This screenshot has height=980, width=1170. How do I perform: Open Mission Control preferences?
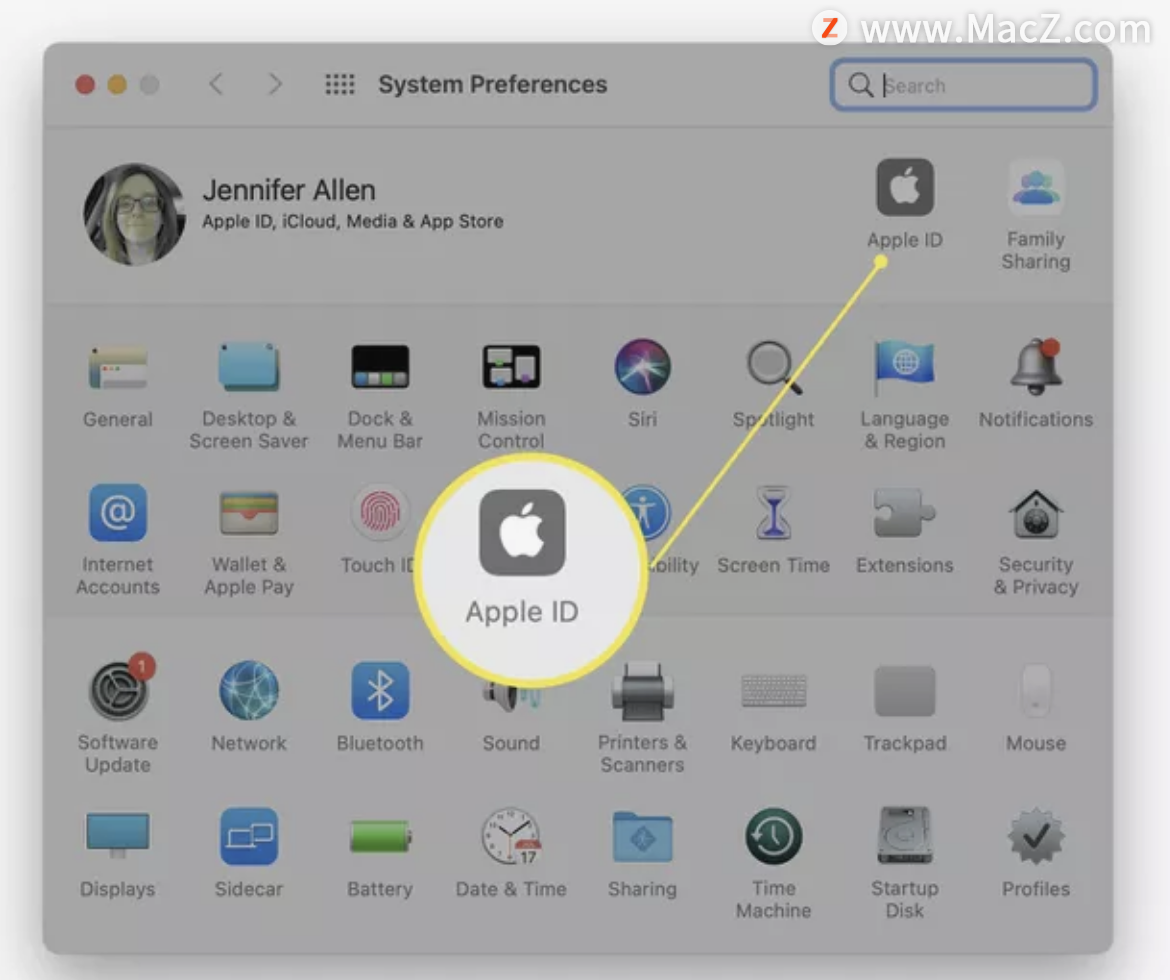click(x=511, y=366)
